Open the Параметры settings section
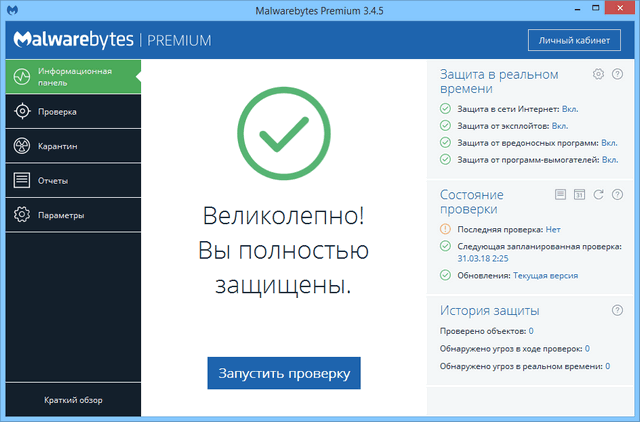This screenshot has width=640, height=422. click(73, 215)
